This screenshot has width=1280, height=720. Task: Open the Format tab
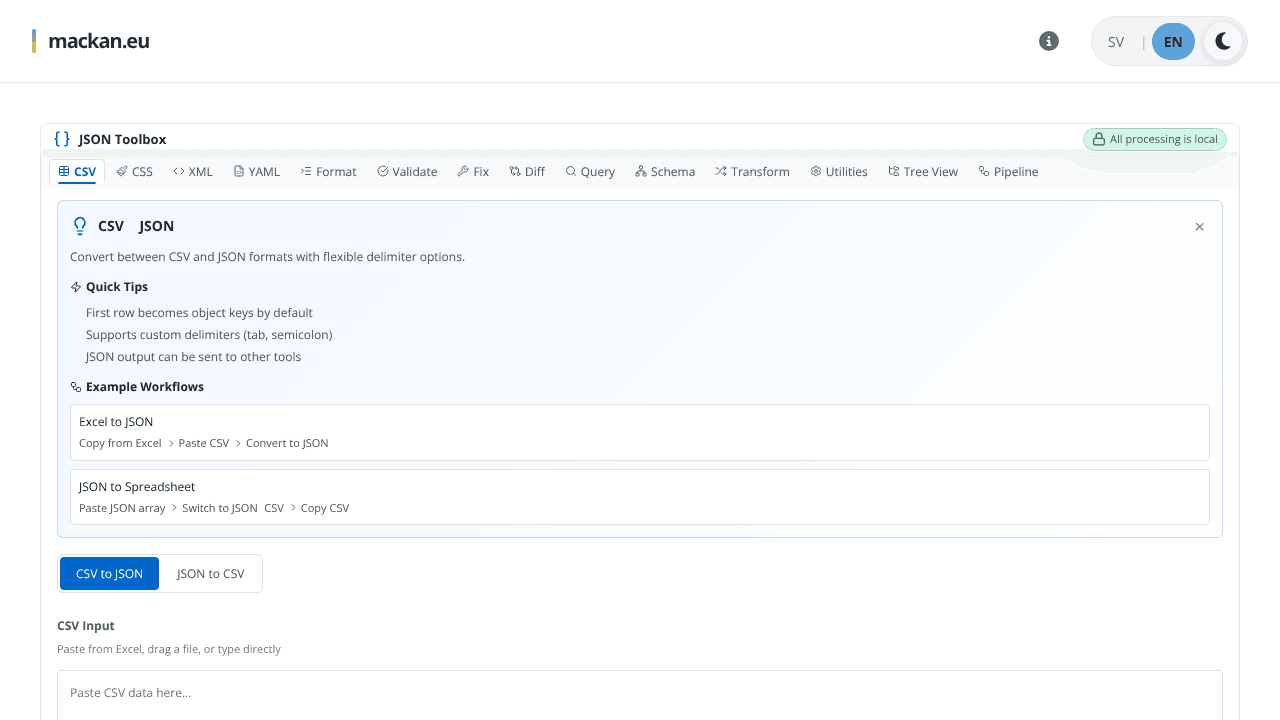(x=328, y=172)
